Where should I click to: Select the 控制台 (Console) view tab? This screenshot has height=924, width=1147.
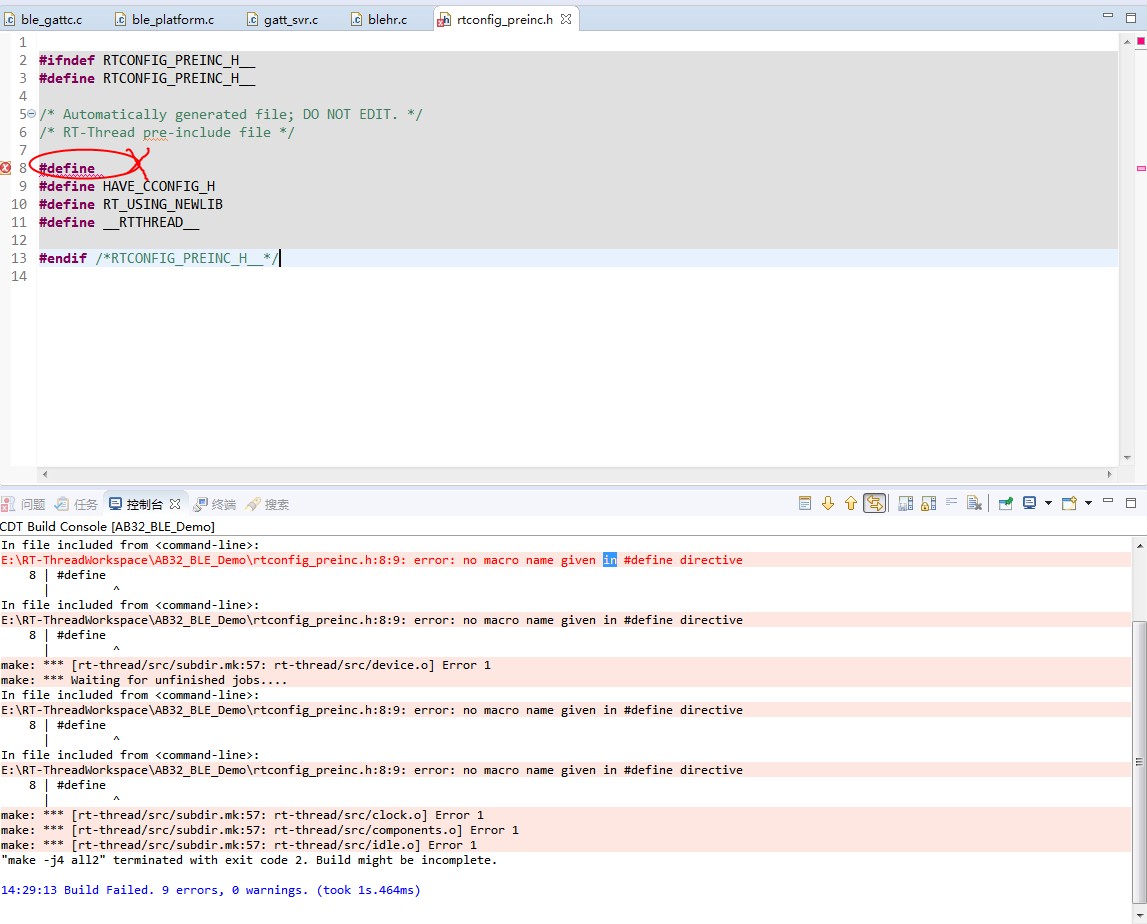(x=137, y=504)
